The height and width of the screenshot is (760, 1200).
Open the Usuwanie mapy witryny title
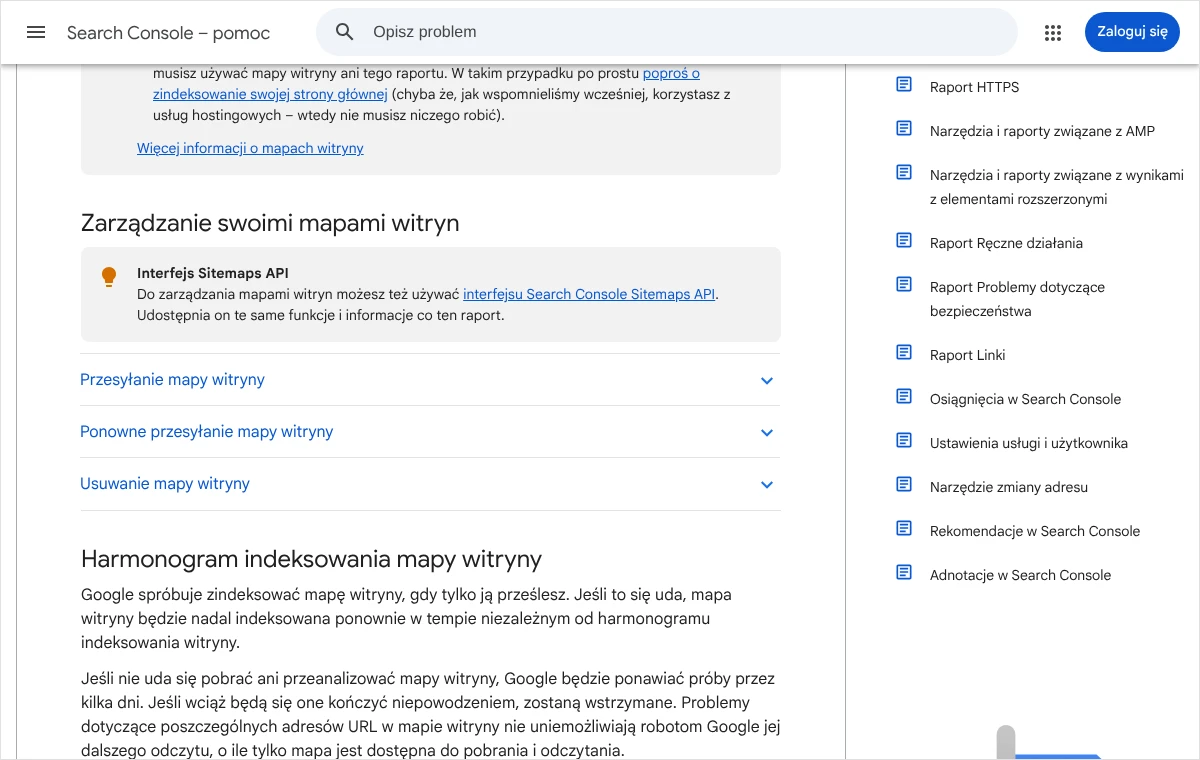pyautogui.click(x=165, y=484)
